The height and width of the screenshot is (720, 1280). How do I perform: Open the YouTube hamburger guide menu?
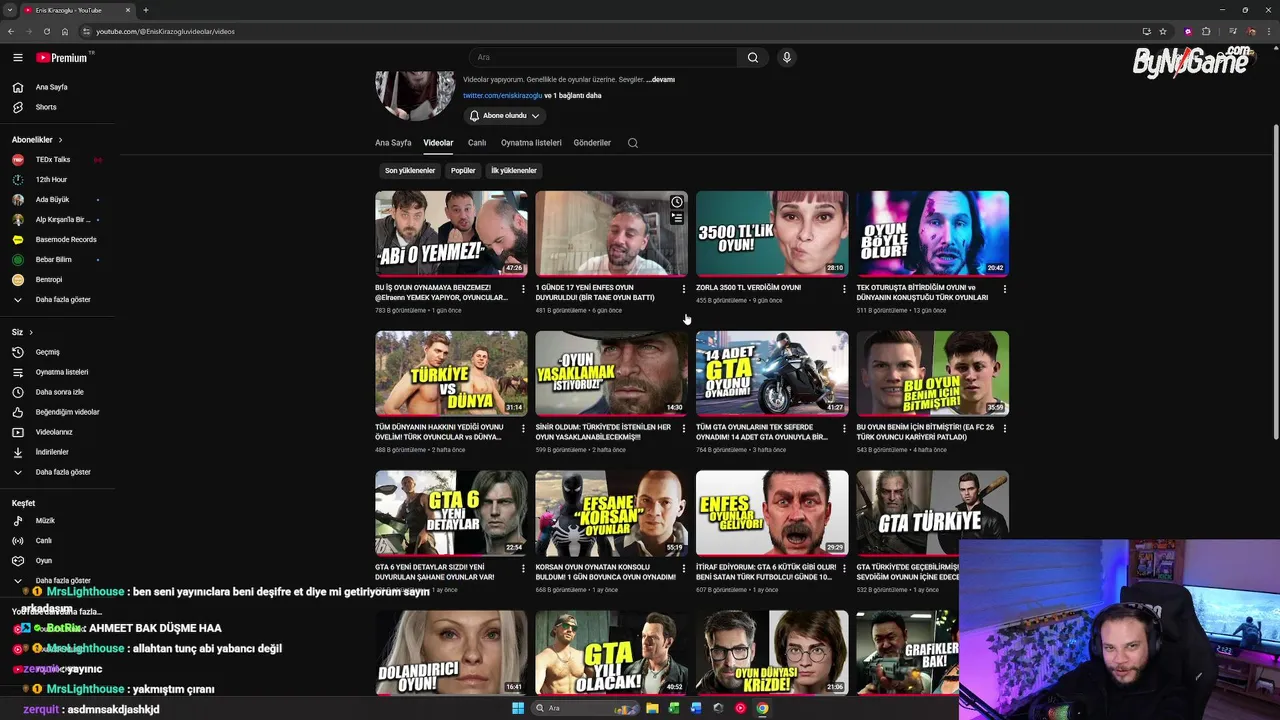[17, 57]
